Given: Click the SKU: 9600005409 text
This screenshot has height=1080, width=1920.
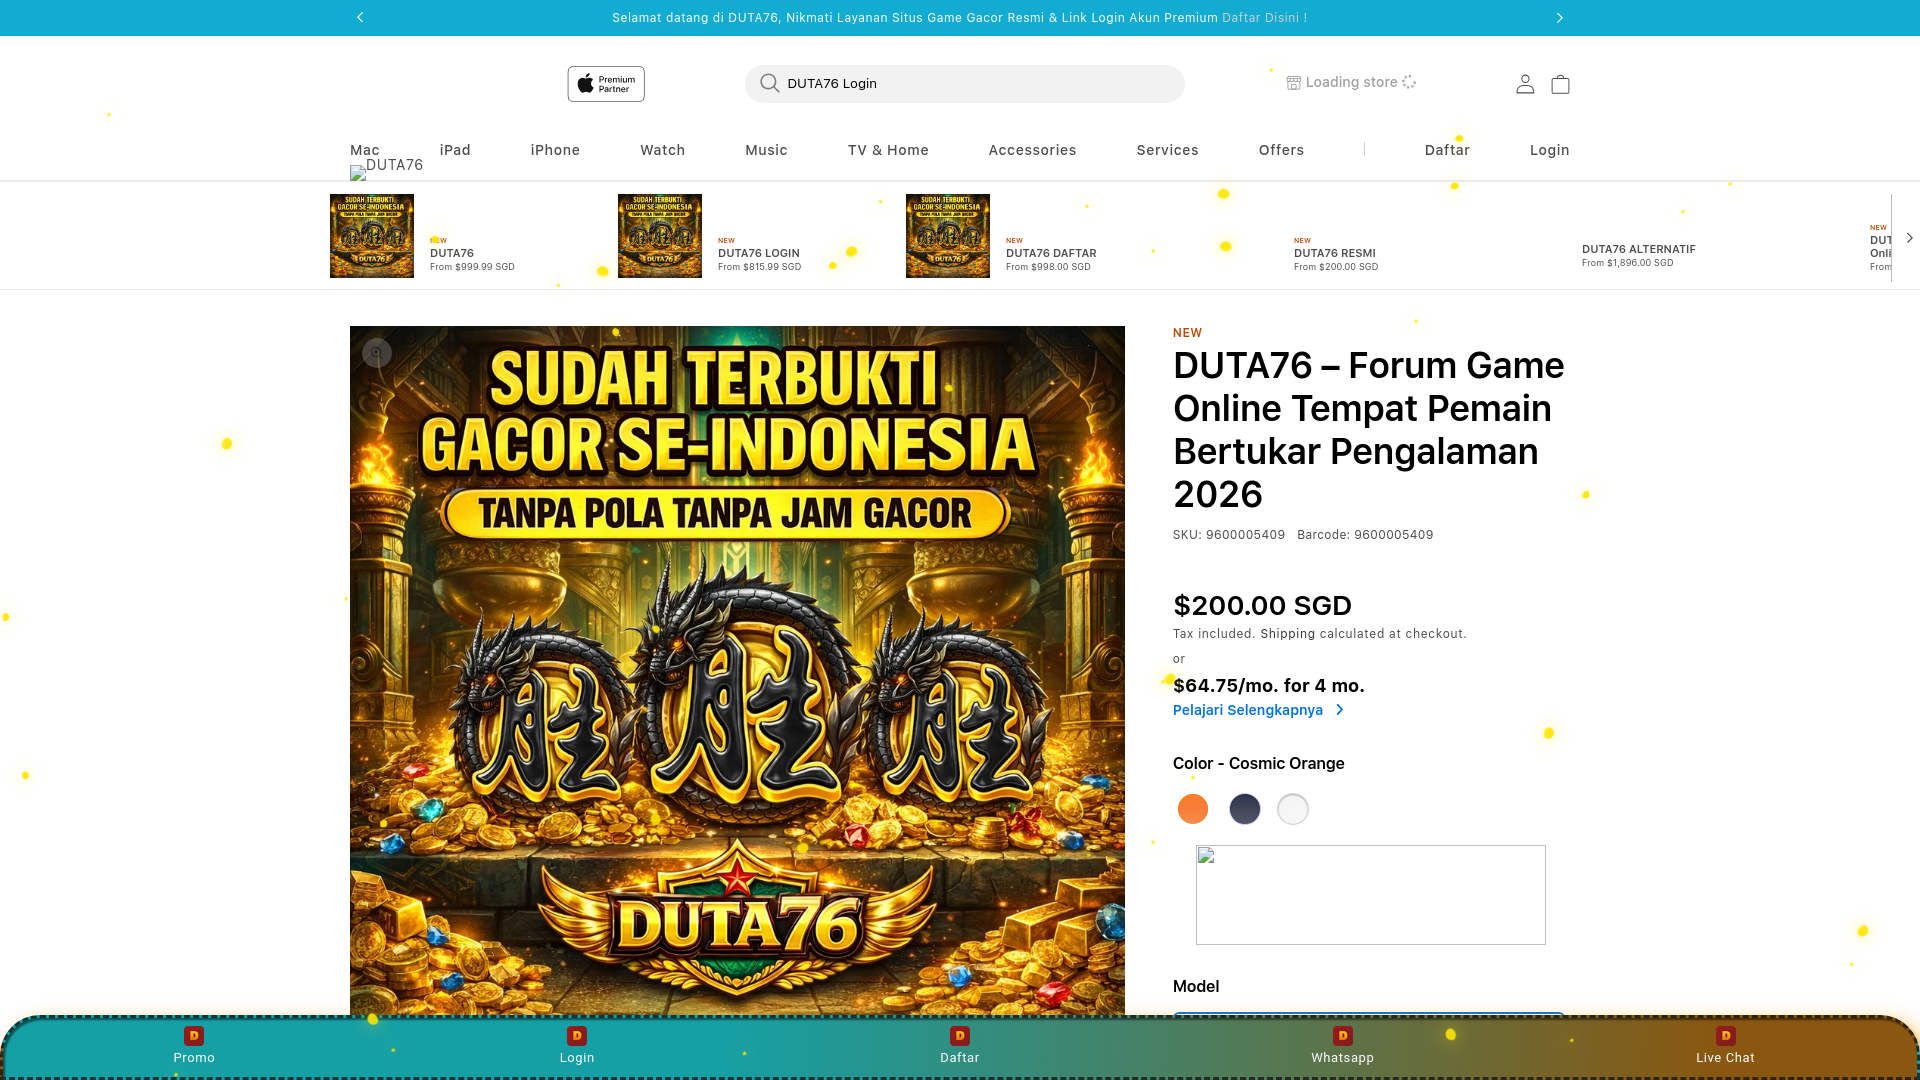Looking at the screenshot, I should click(1229, 535).
